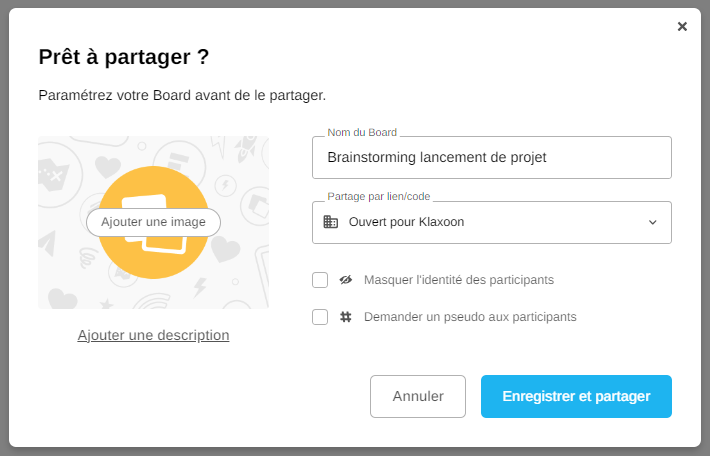Viewport: 710px width, 456px height.
Task: Close the share dialog with the X
Action: click(x=682, y=27)
